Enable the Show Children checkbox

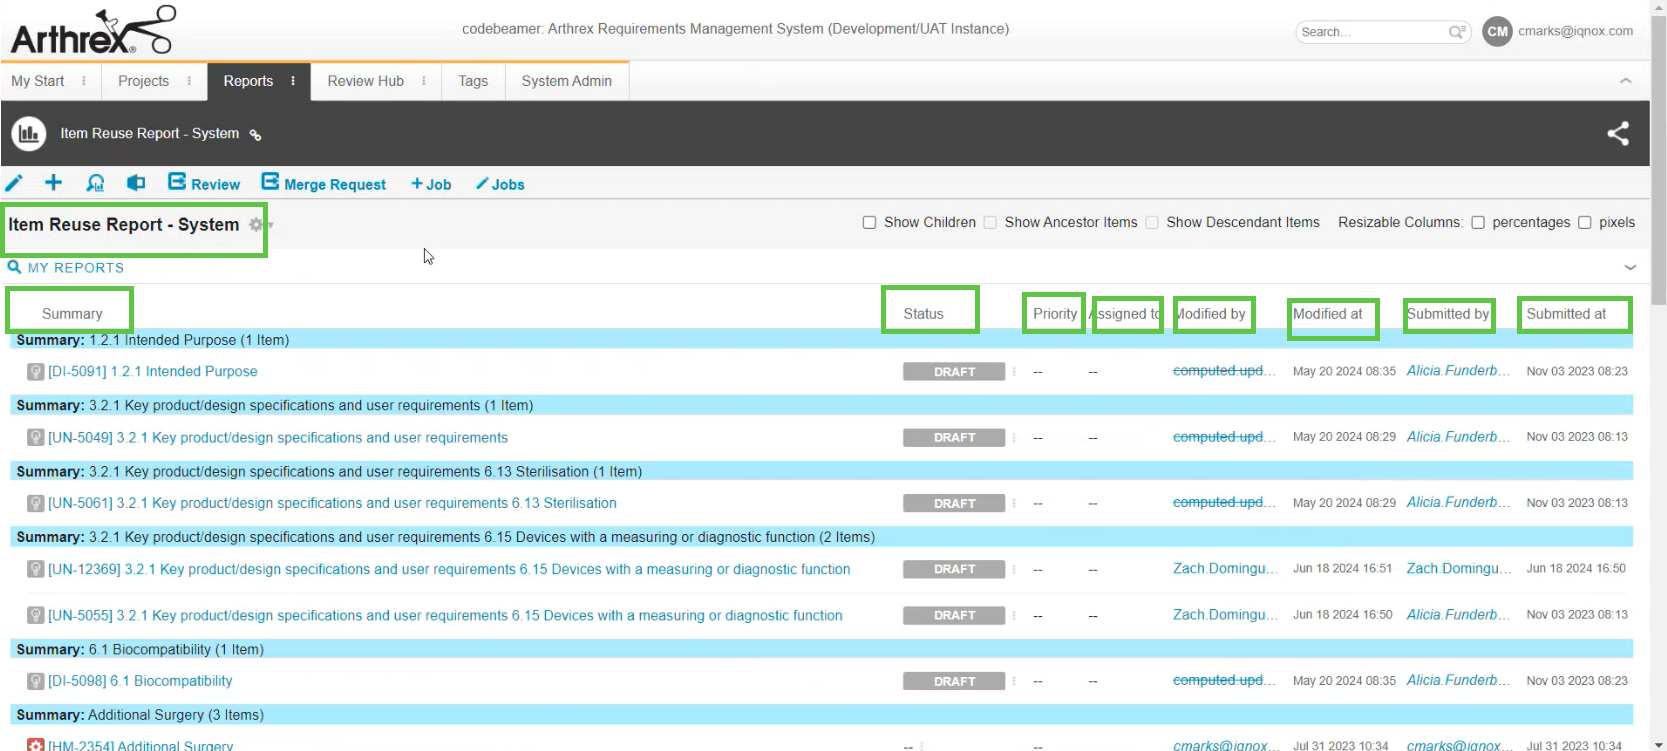(869, 222)
